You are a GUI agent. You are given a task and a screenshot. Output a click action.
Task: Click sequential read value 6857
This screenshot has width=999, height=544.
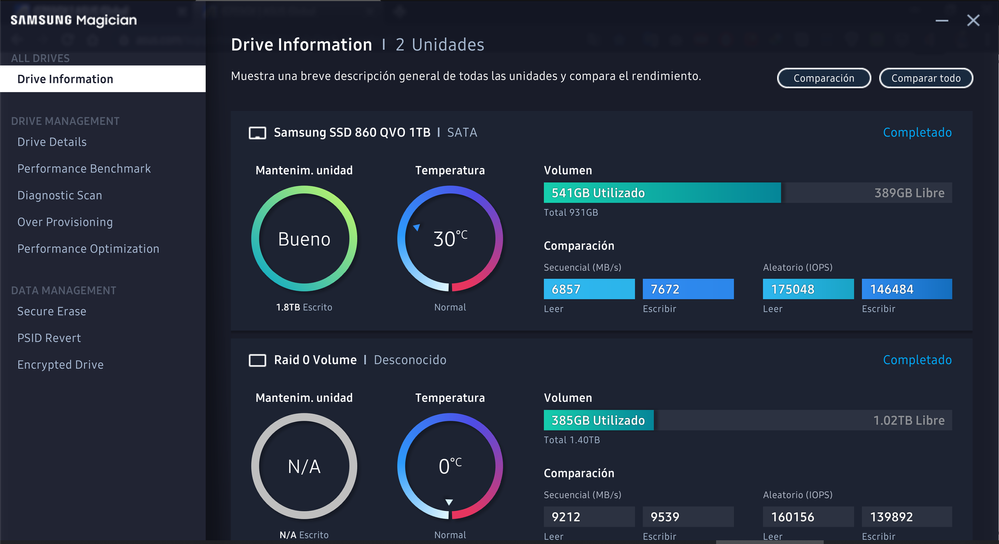click(x=589, y=289)
